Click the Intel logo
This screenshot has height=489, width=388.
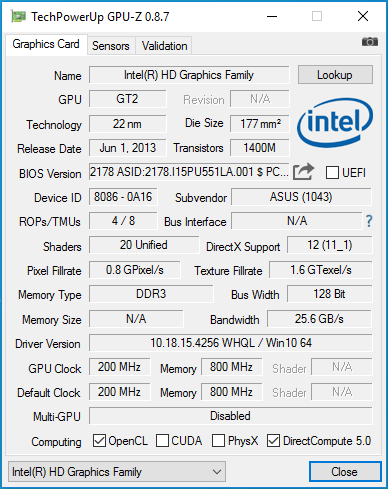point(335,123)
